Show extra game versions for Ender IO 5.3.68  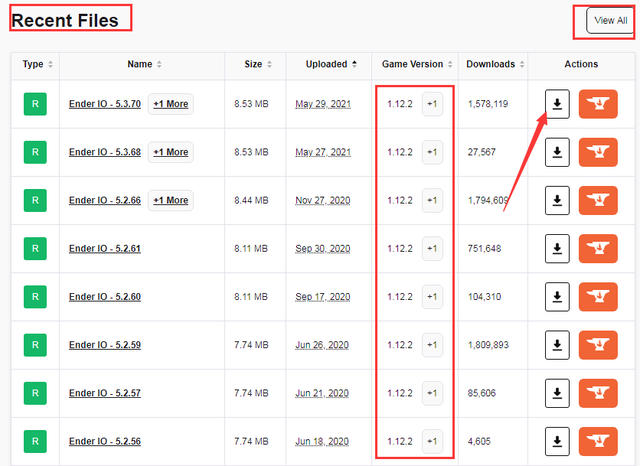coord(431,152)
